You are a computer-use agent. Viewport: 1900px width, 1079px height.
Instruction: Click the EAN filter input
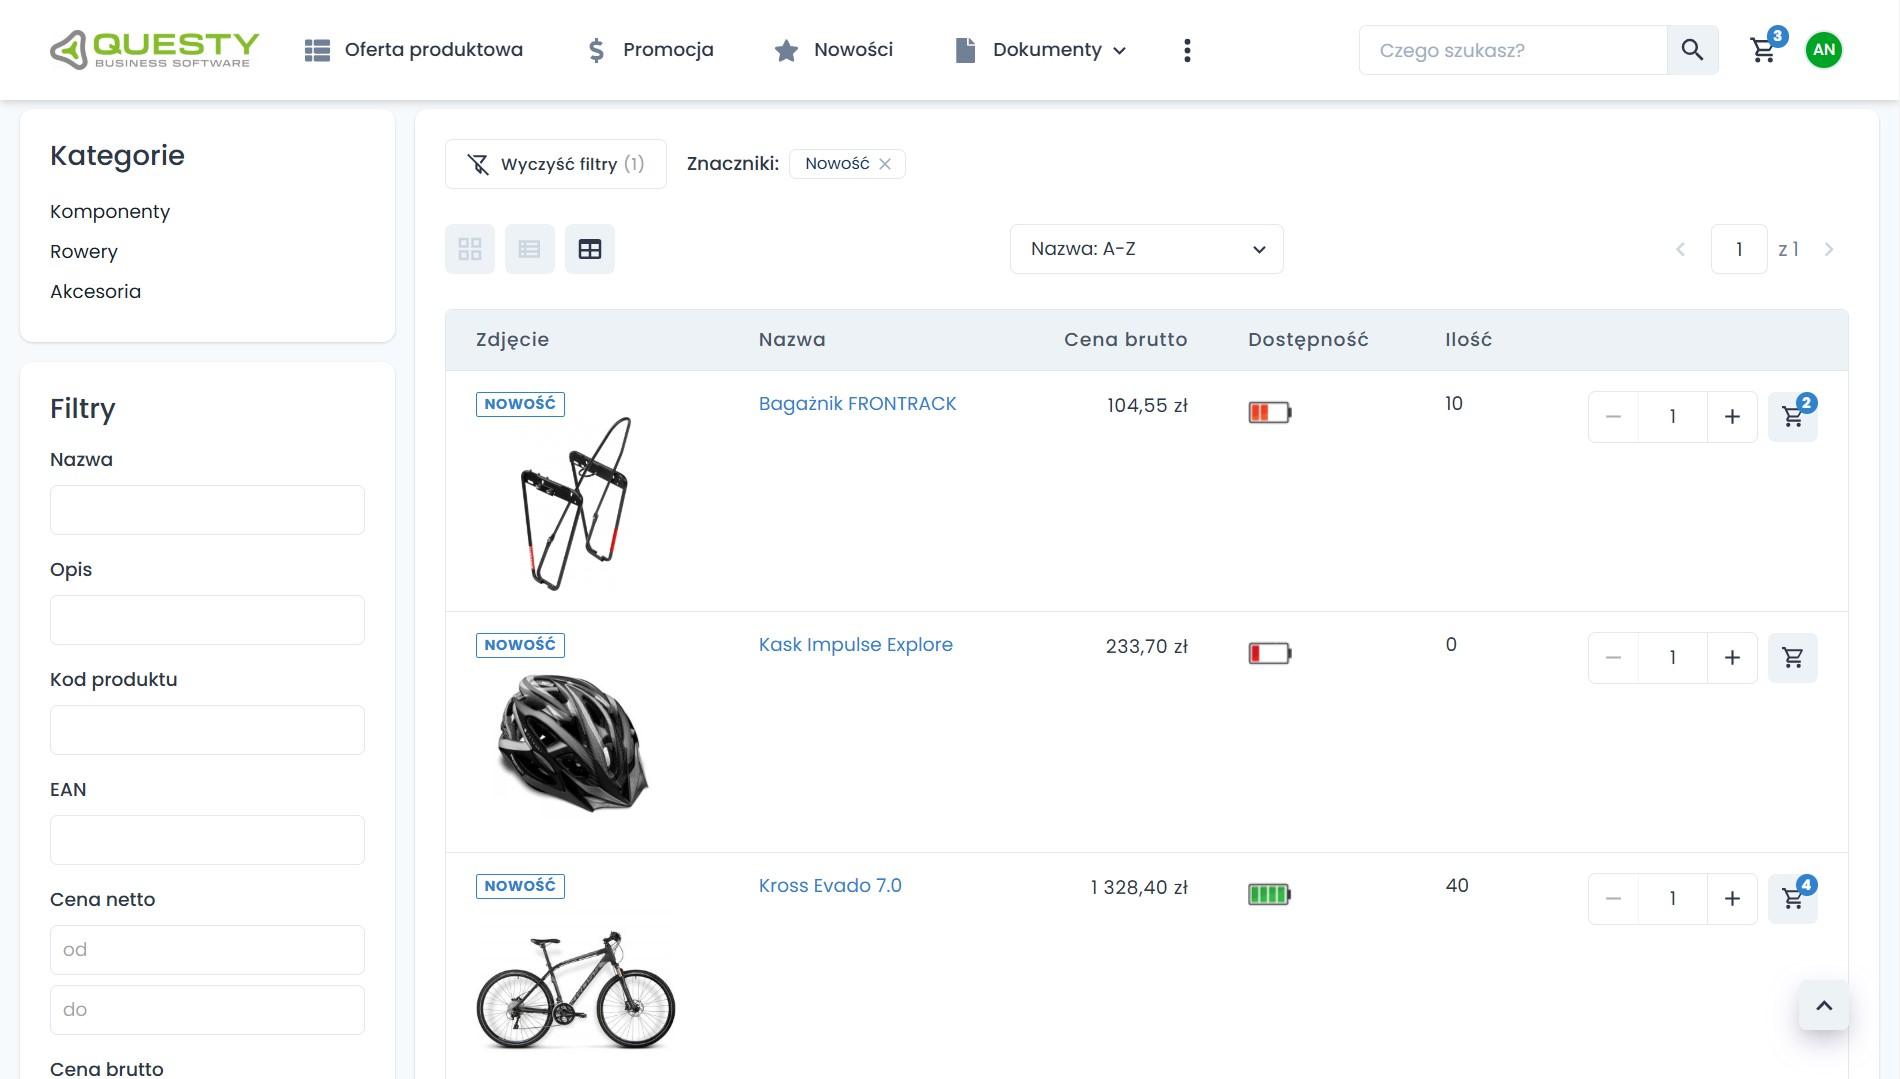click(207, 840)
